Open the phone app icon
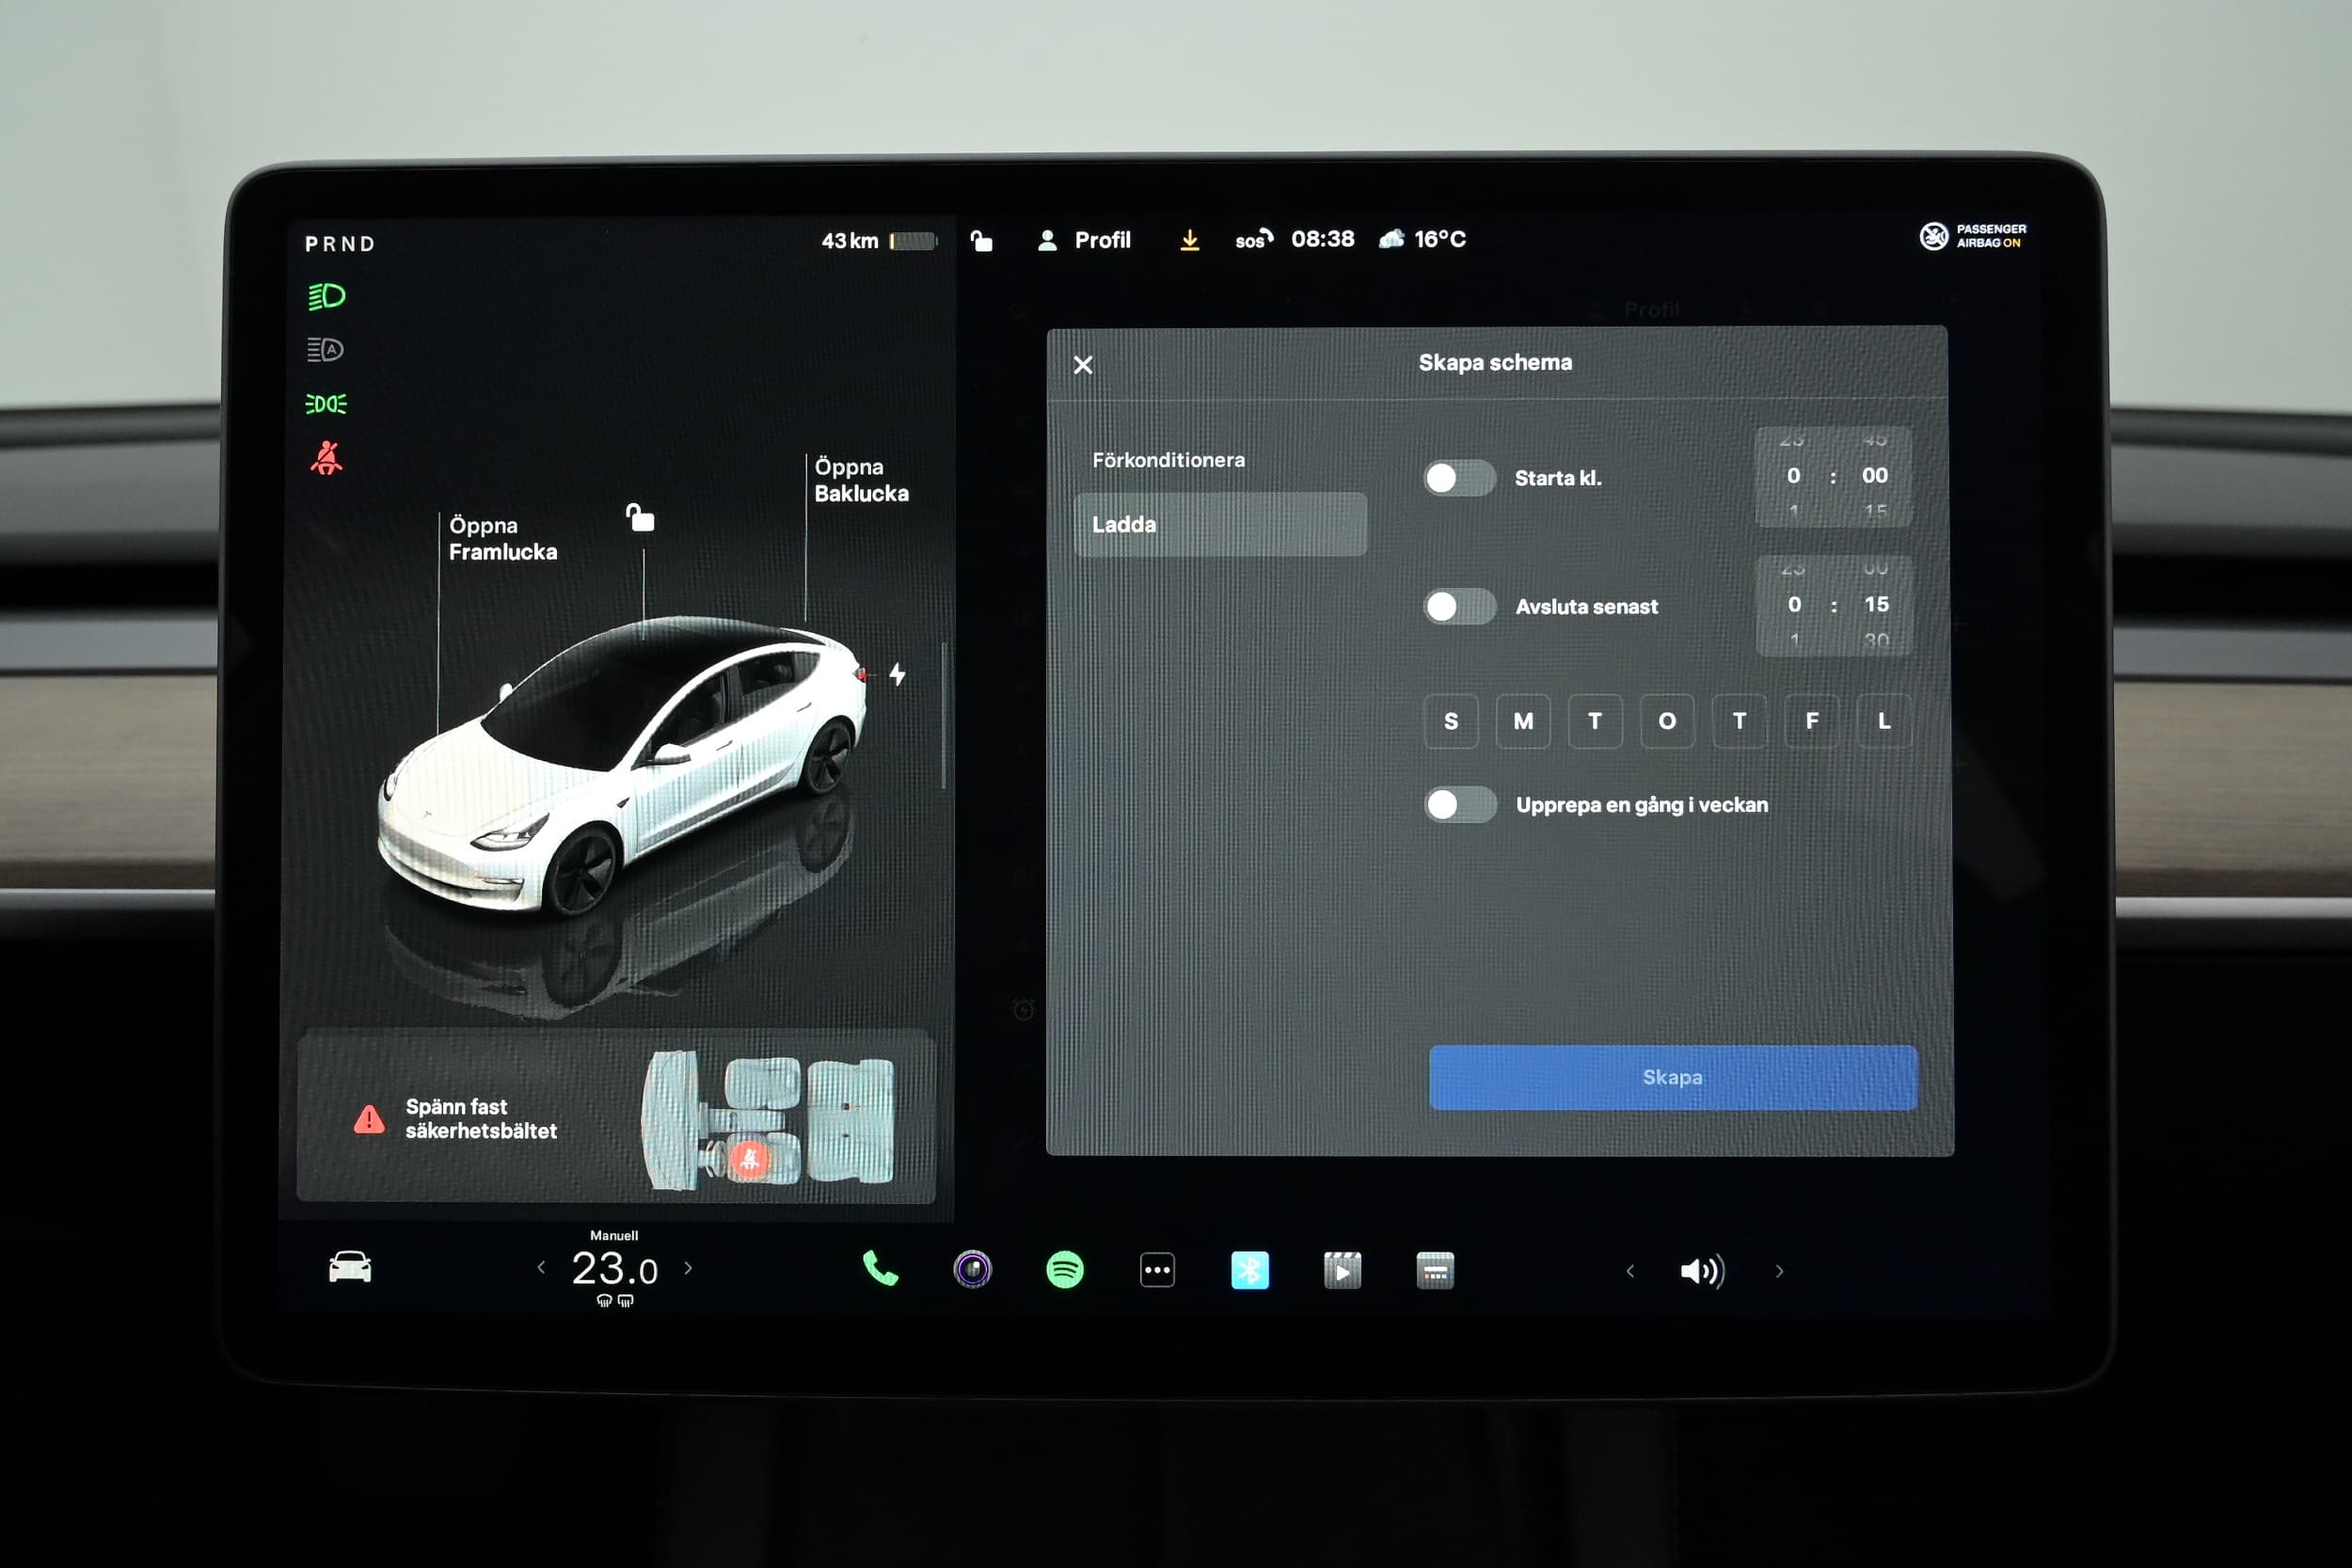 879,1270
